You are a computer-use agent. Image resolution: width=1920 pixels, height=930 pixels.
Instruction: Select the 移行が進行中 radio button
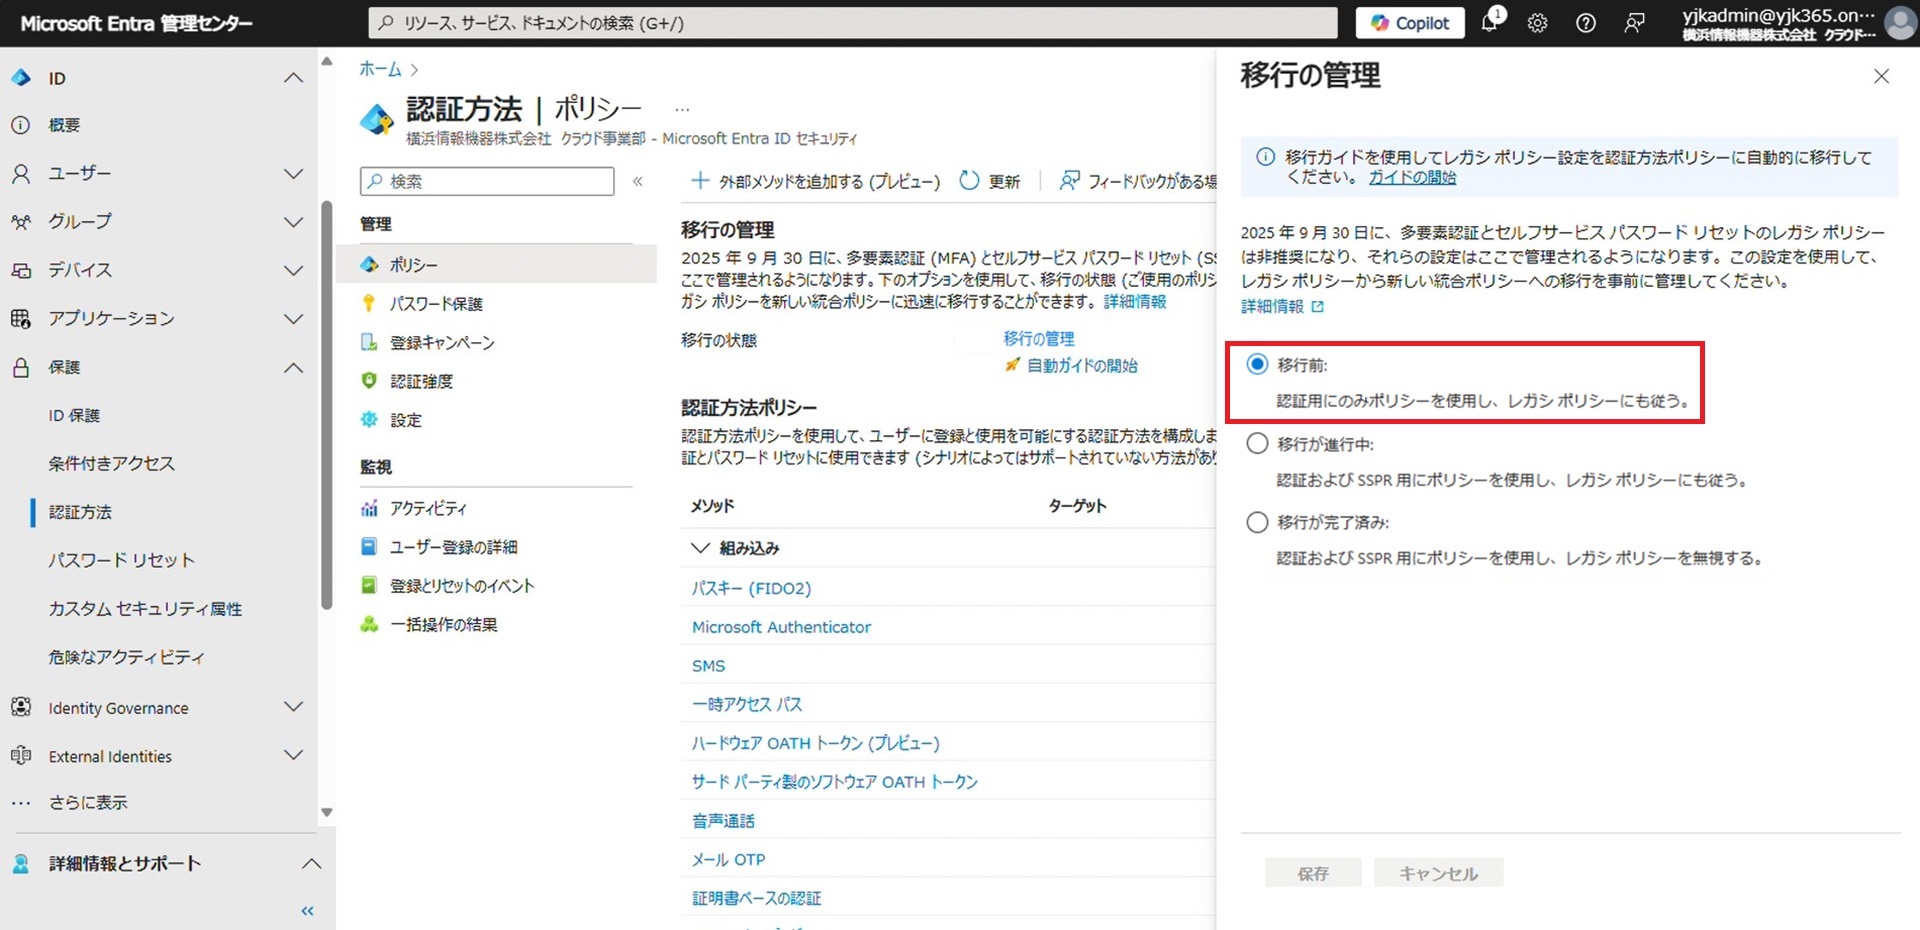[1257, 444]
